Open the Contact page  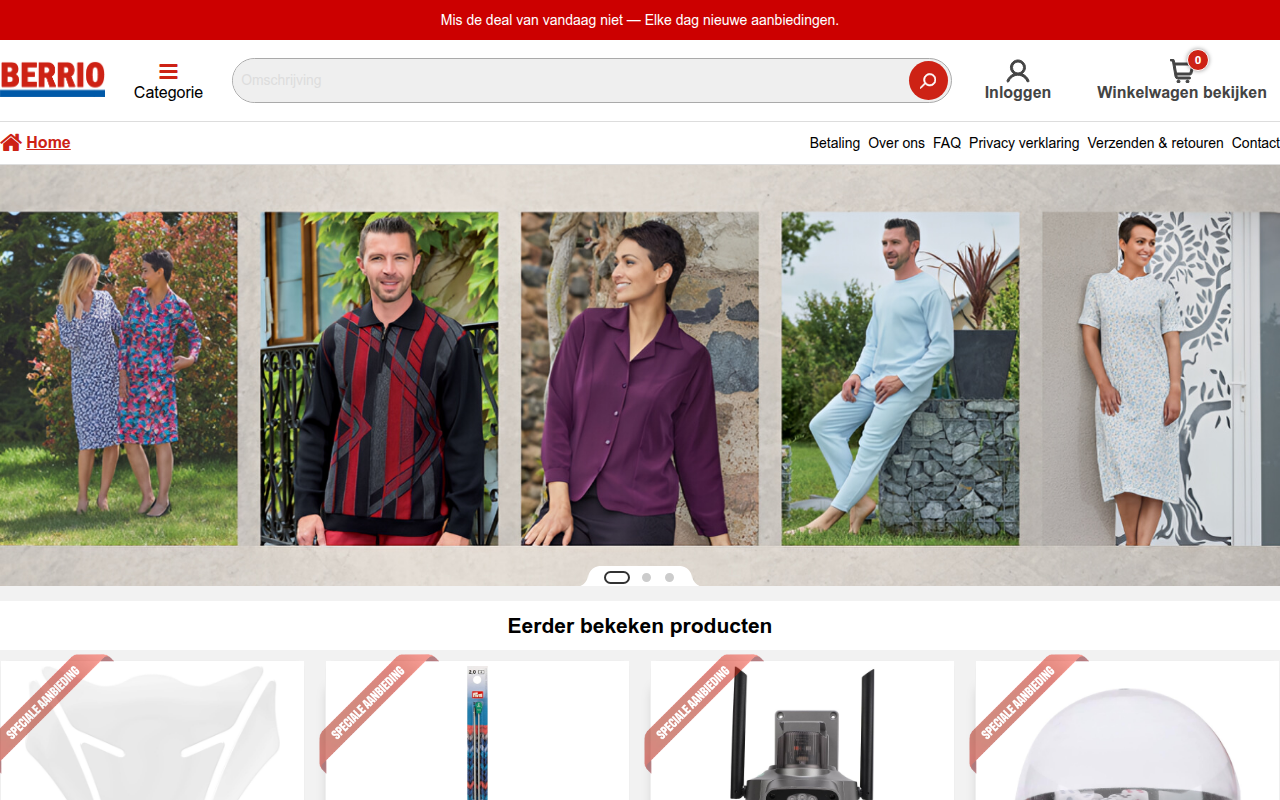(x=1256, y=143)
